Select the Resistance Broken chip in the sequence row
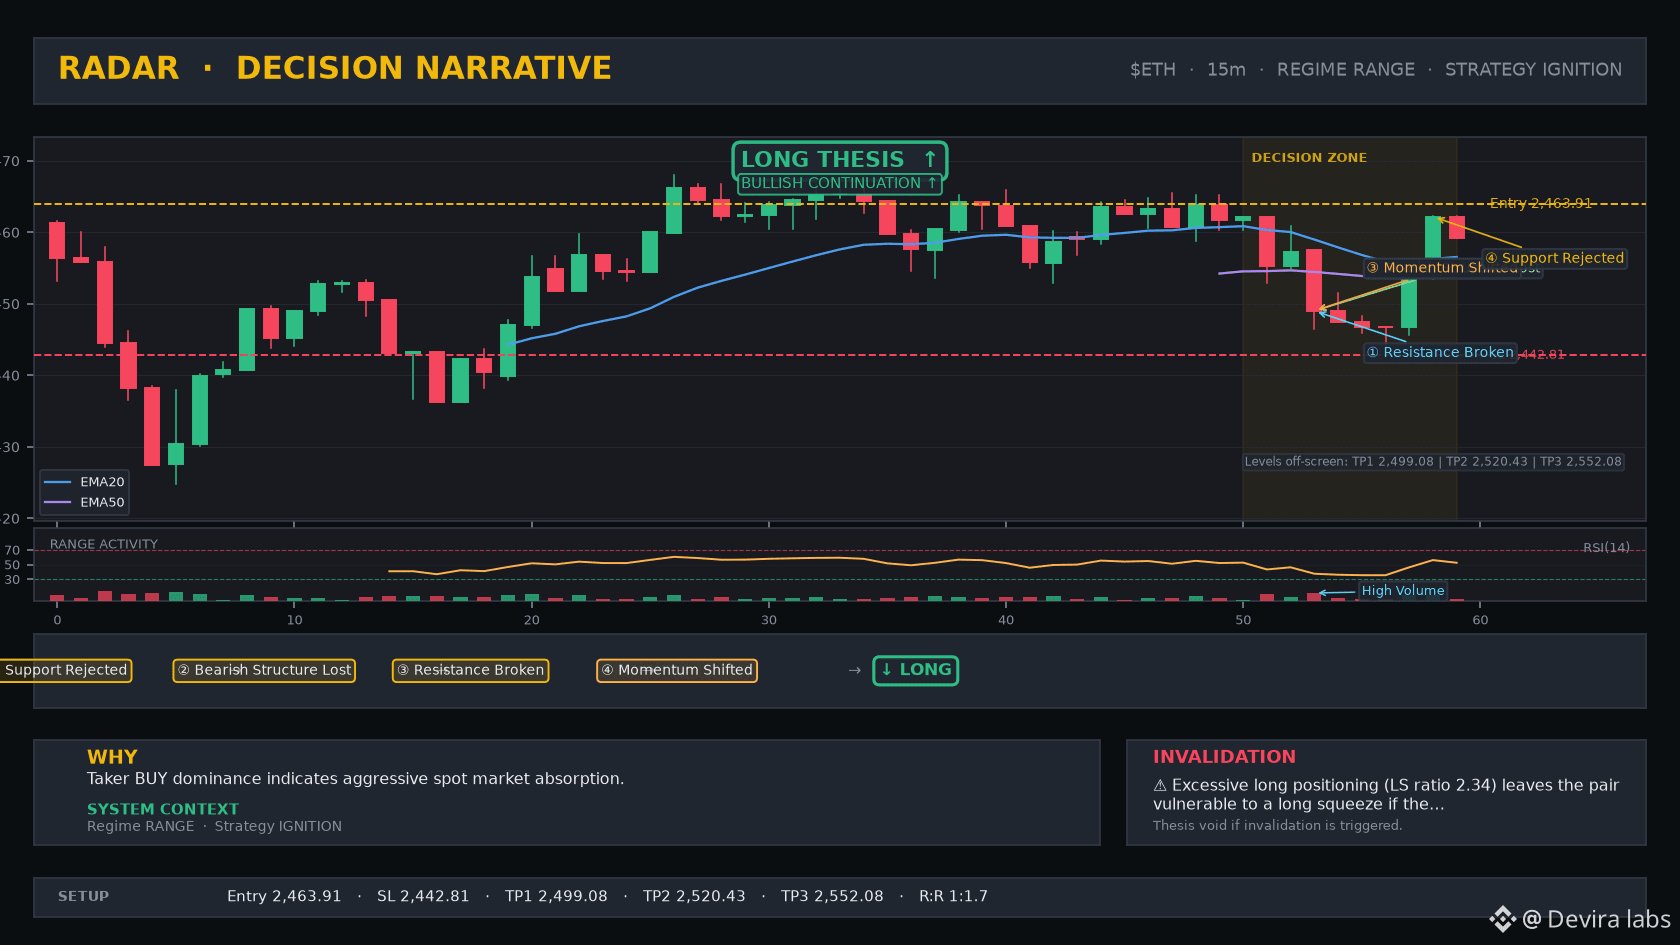The height and width of the screenshot is (945, 1680). pyautogui.click(x=470, y=670)
